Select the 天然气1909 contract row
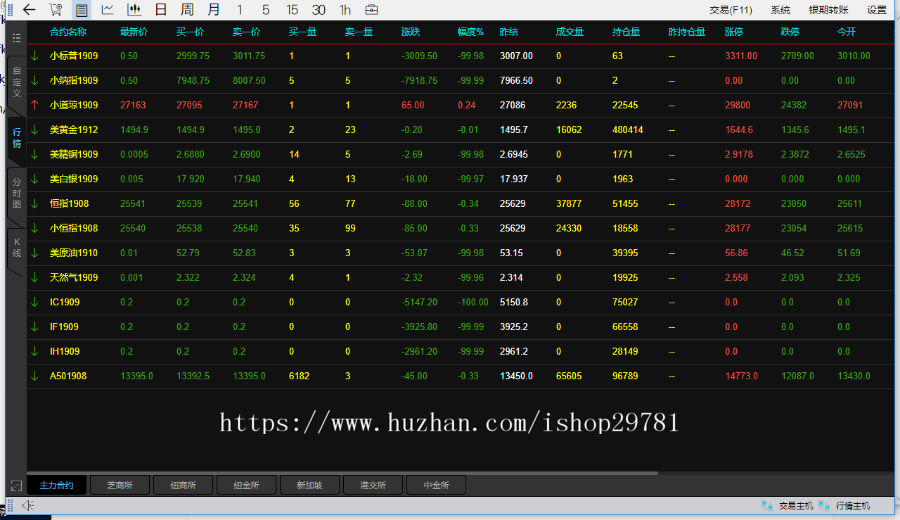This screenshot has height=520, width=900. click(x=460, y=278)
